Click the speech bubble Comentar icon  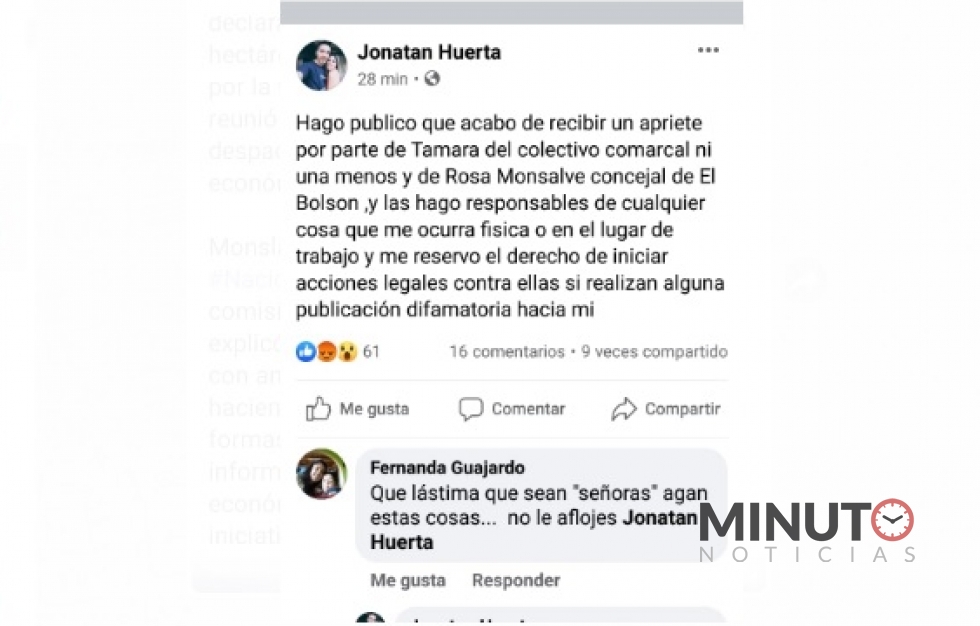[x=471, y=409]
